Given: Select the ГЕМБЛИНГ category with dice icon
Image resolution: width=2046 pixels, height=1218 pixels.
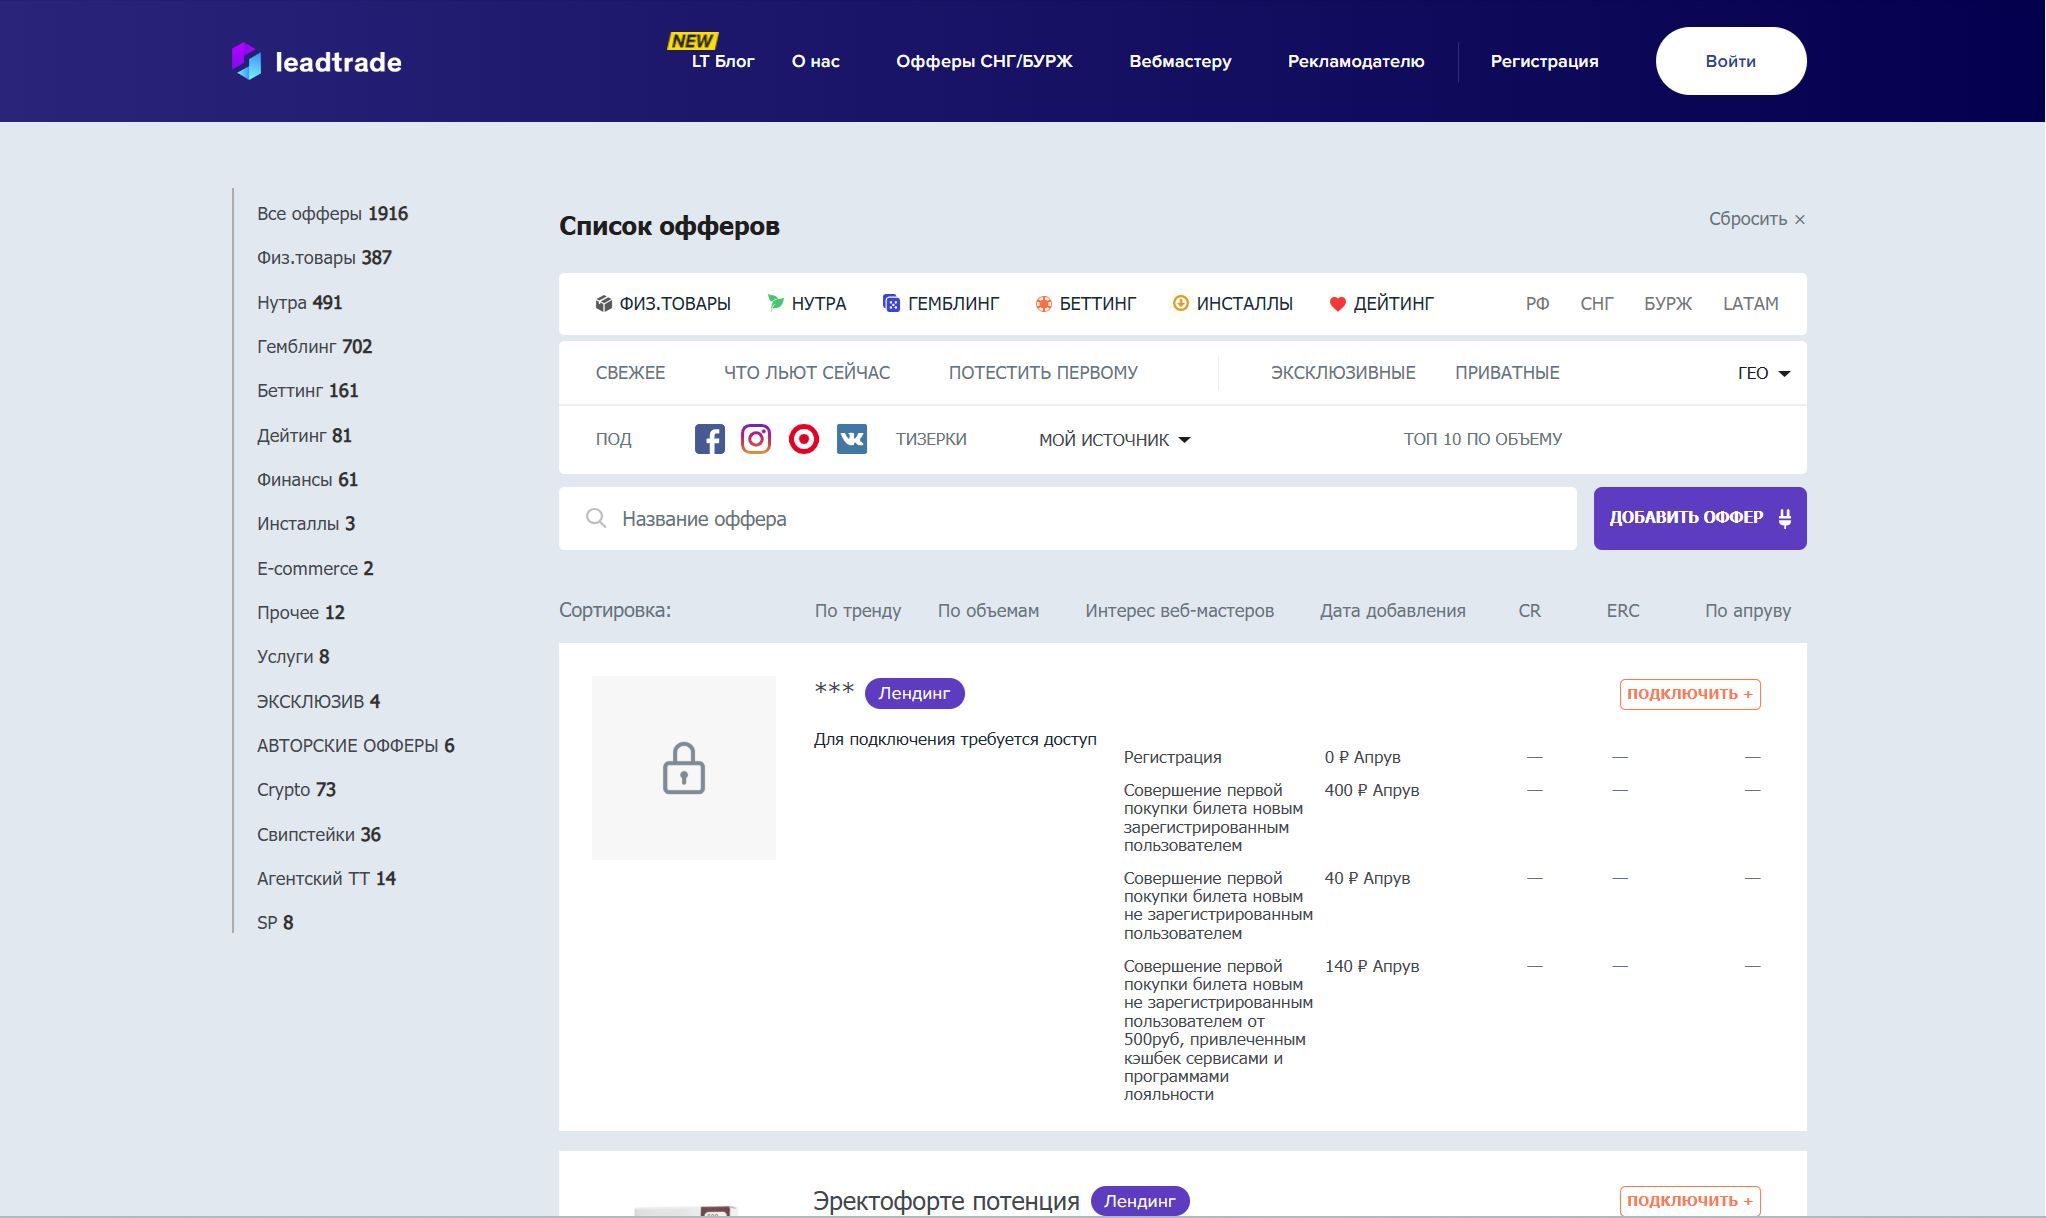Looking at the screenshot, I should point(941,303).
